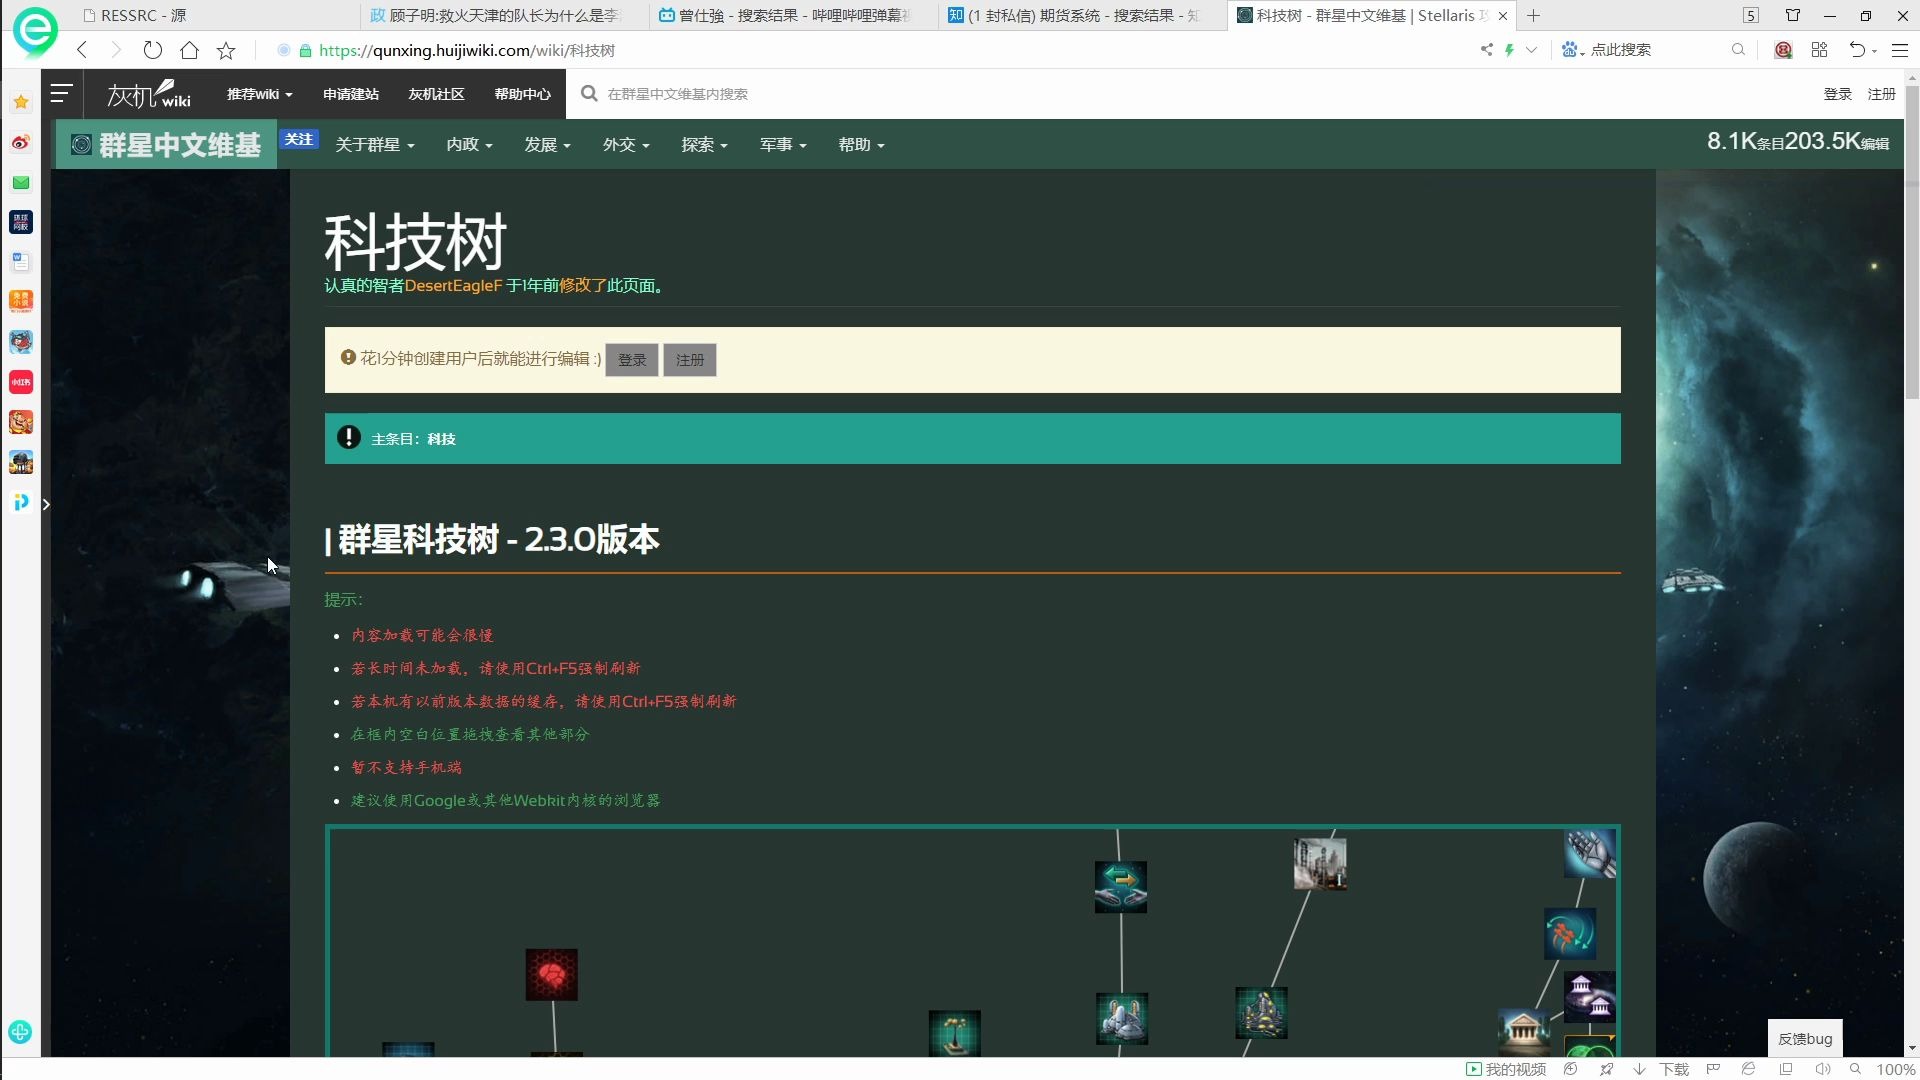1920x1080 pixels.
Task: Click the 登录 button in the notice banner
Action: pos(631,359)
